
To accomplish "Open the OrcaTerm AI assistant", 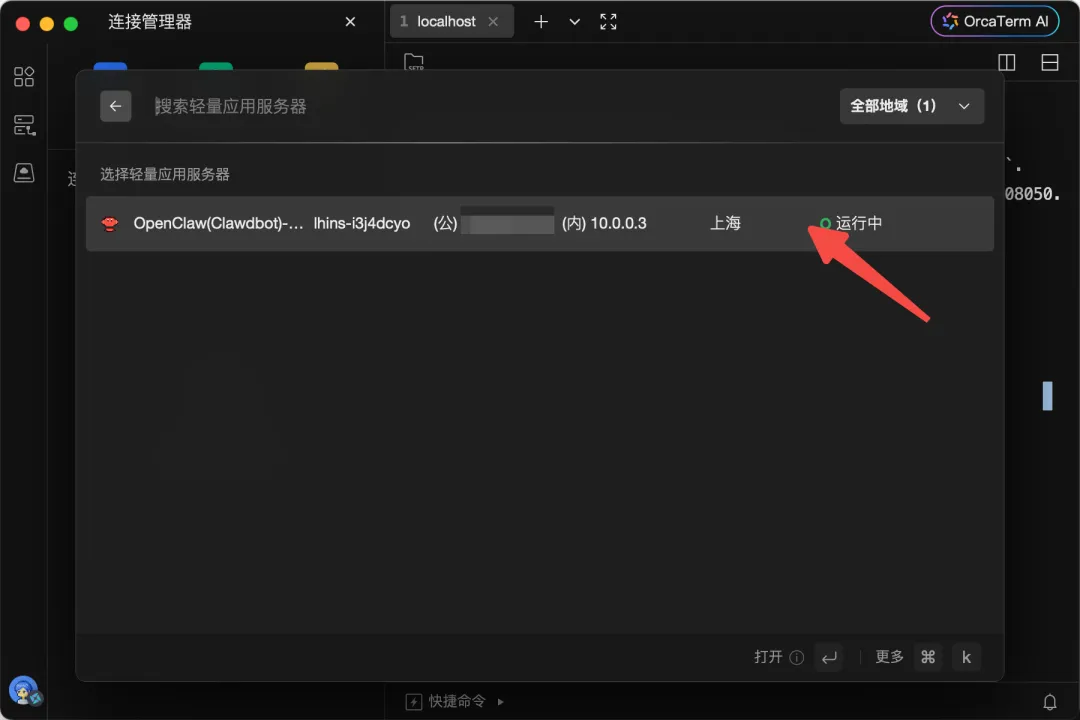I will pos(995,21).
